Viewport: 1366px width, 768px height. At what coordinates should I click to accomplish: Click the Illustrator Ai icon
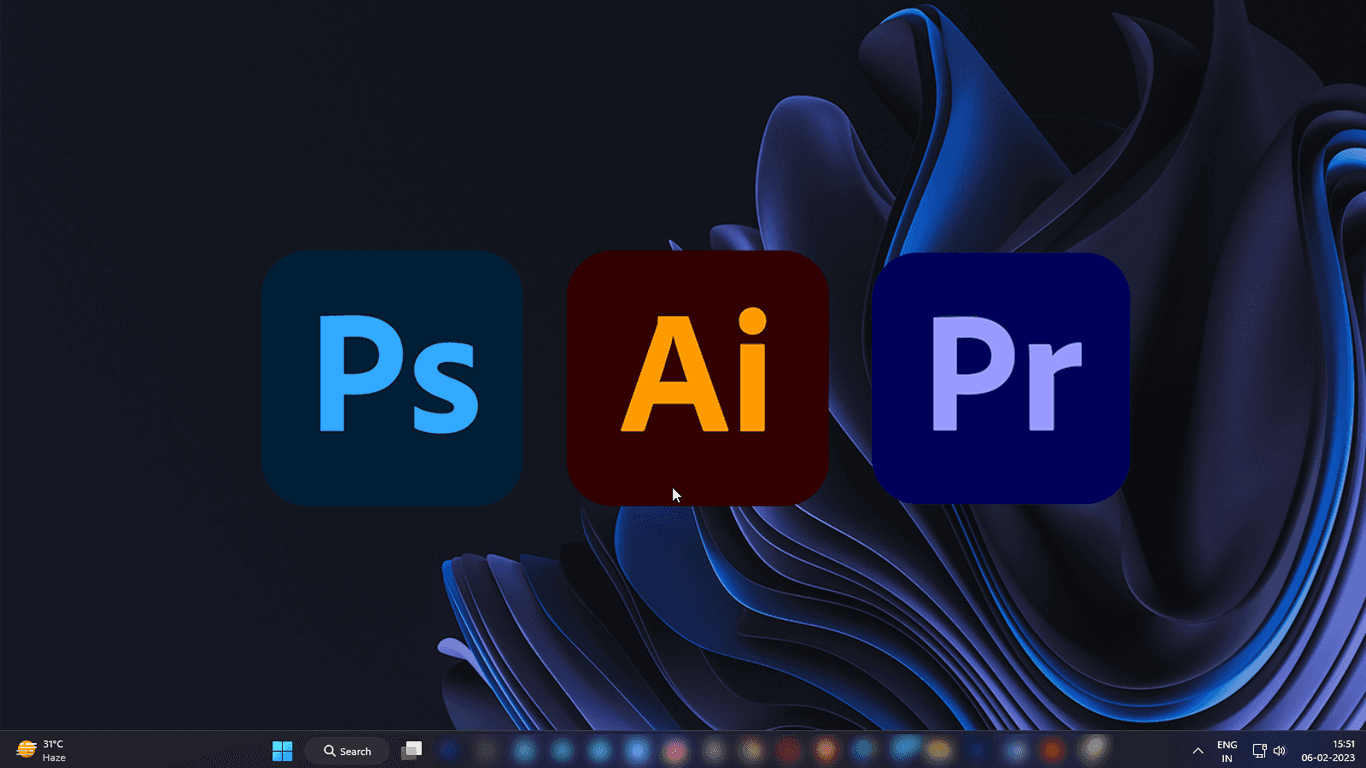point(697,377)
